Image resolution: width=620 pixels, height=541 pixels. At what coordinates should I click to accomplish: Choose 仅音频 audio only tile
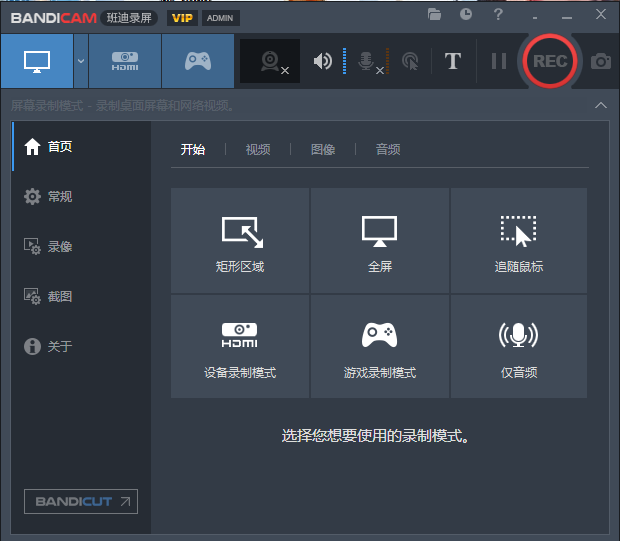pos(519,346)
